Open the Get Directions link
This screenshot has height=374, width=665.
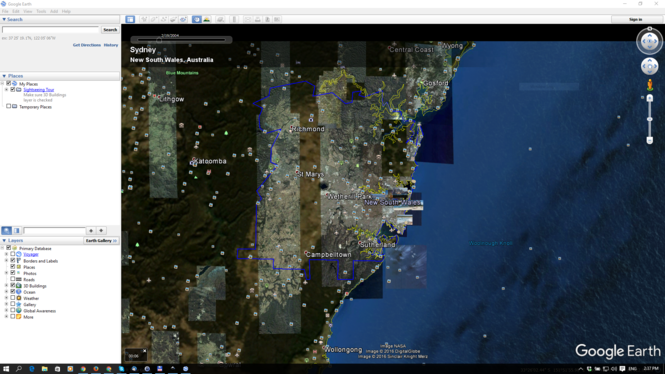pos(87,45)
